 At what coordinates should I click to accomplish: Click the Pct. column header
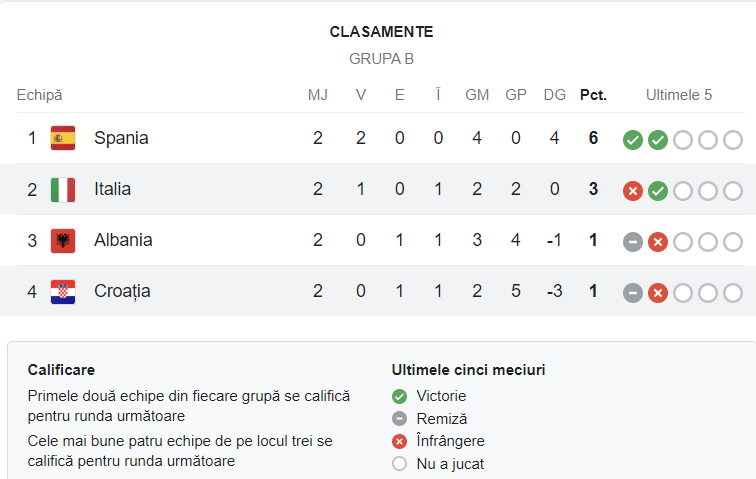click(x=593, y=95)
